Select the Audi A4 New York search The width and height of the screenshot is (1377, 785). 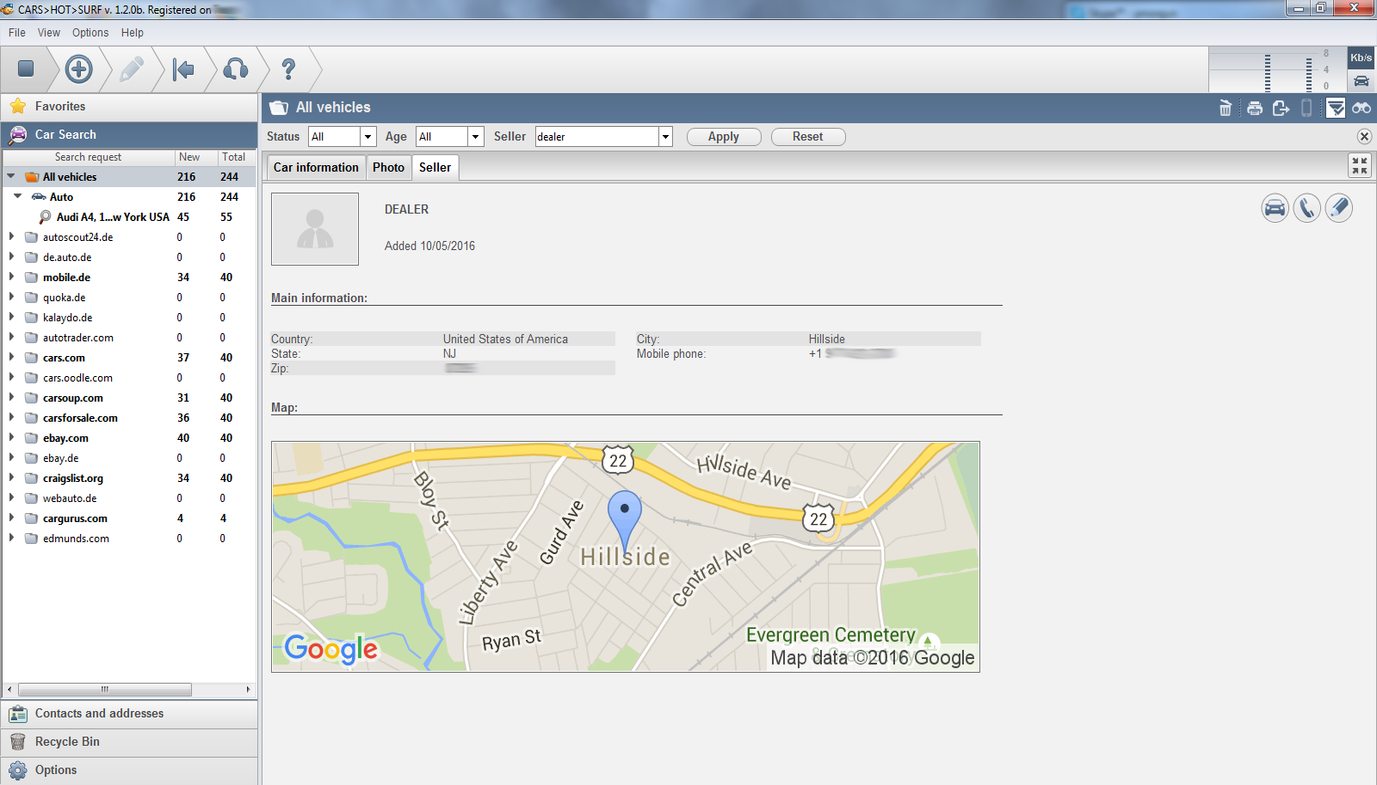pos(113,217)
